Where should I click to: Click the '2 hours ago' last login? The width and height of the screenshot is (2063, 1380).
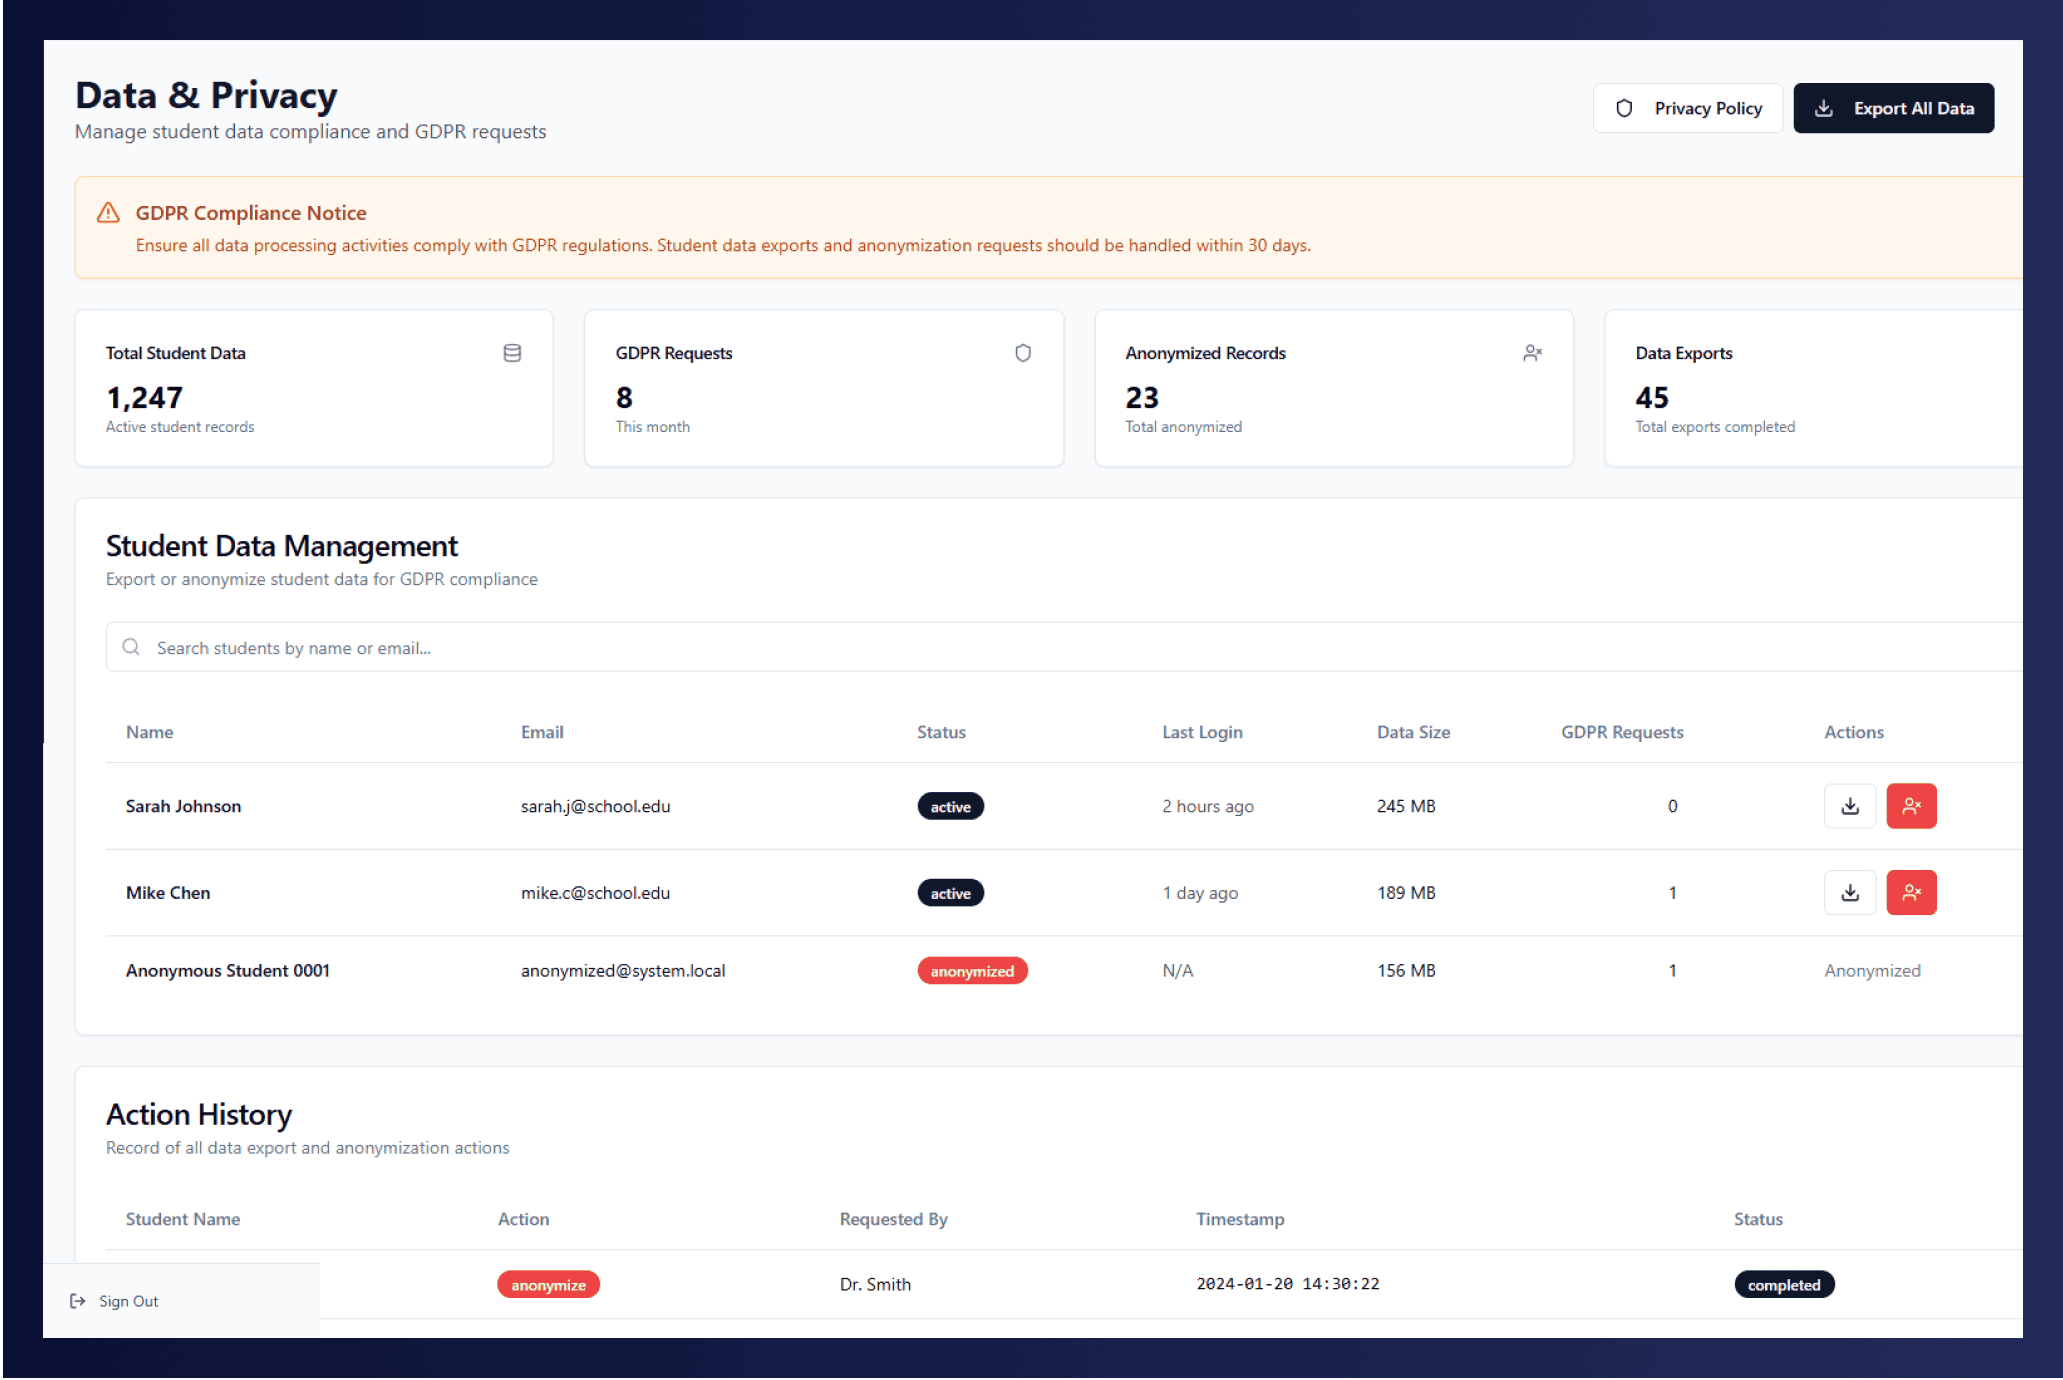point(1208,806)
